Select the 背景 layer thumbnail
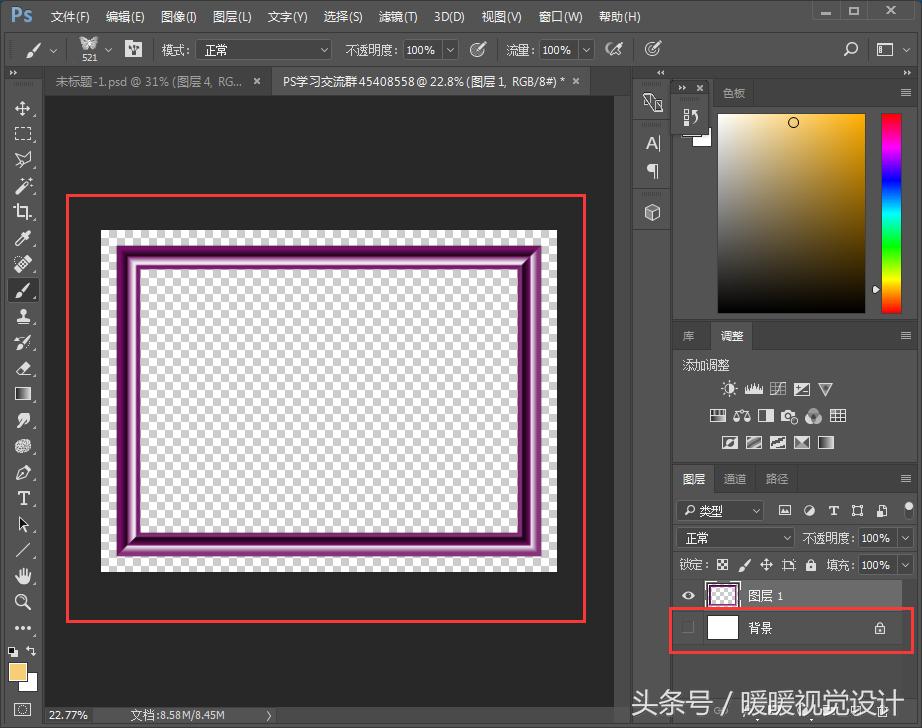 (723, 628)
